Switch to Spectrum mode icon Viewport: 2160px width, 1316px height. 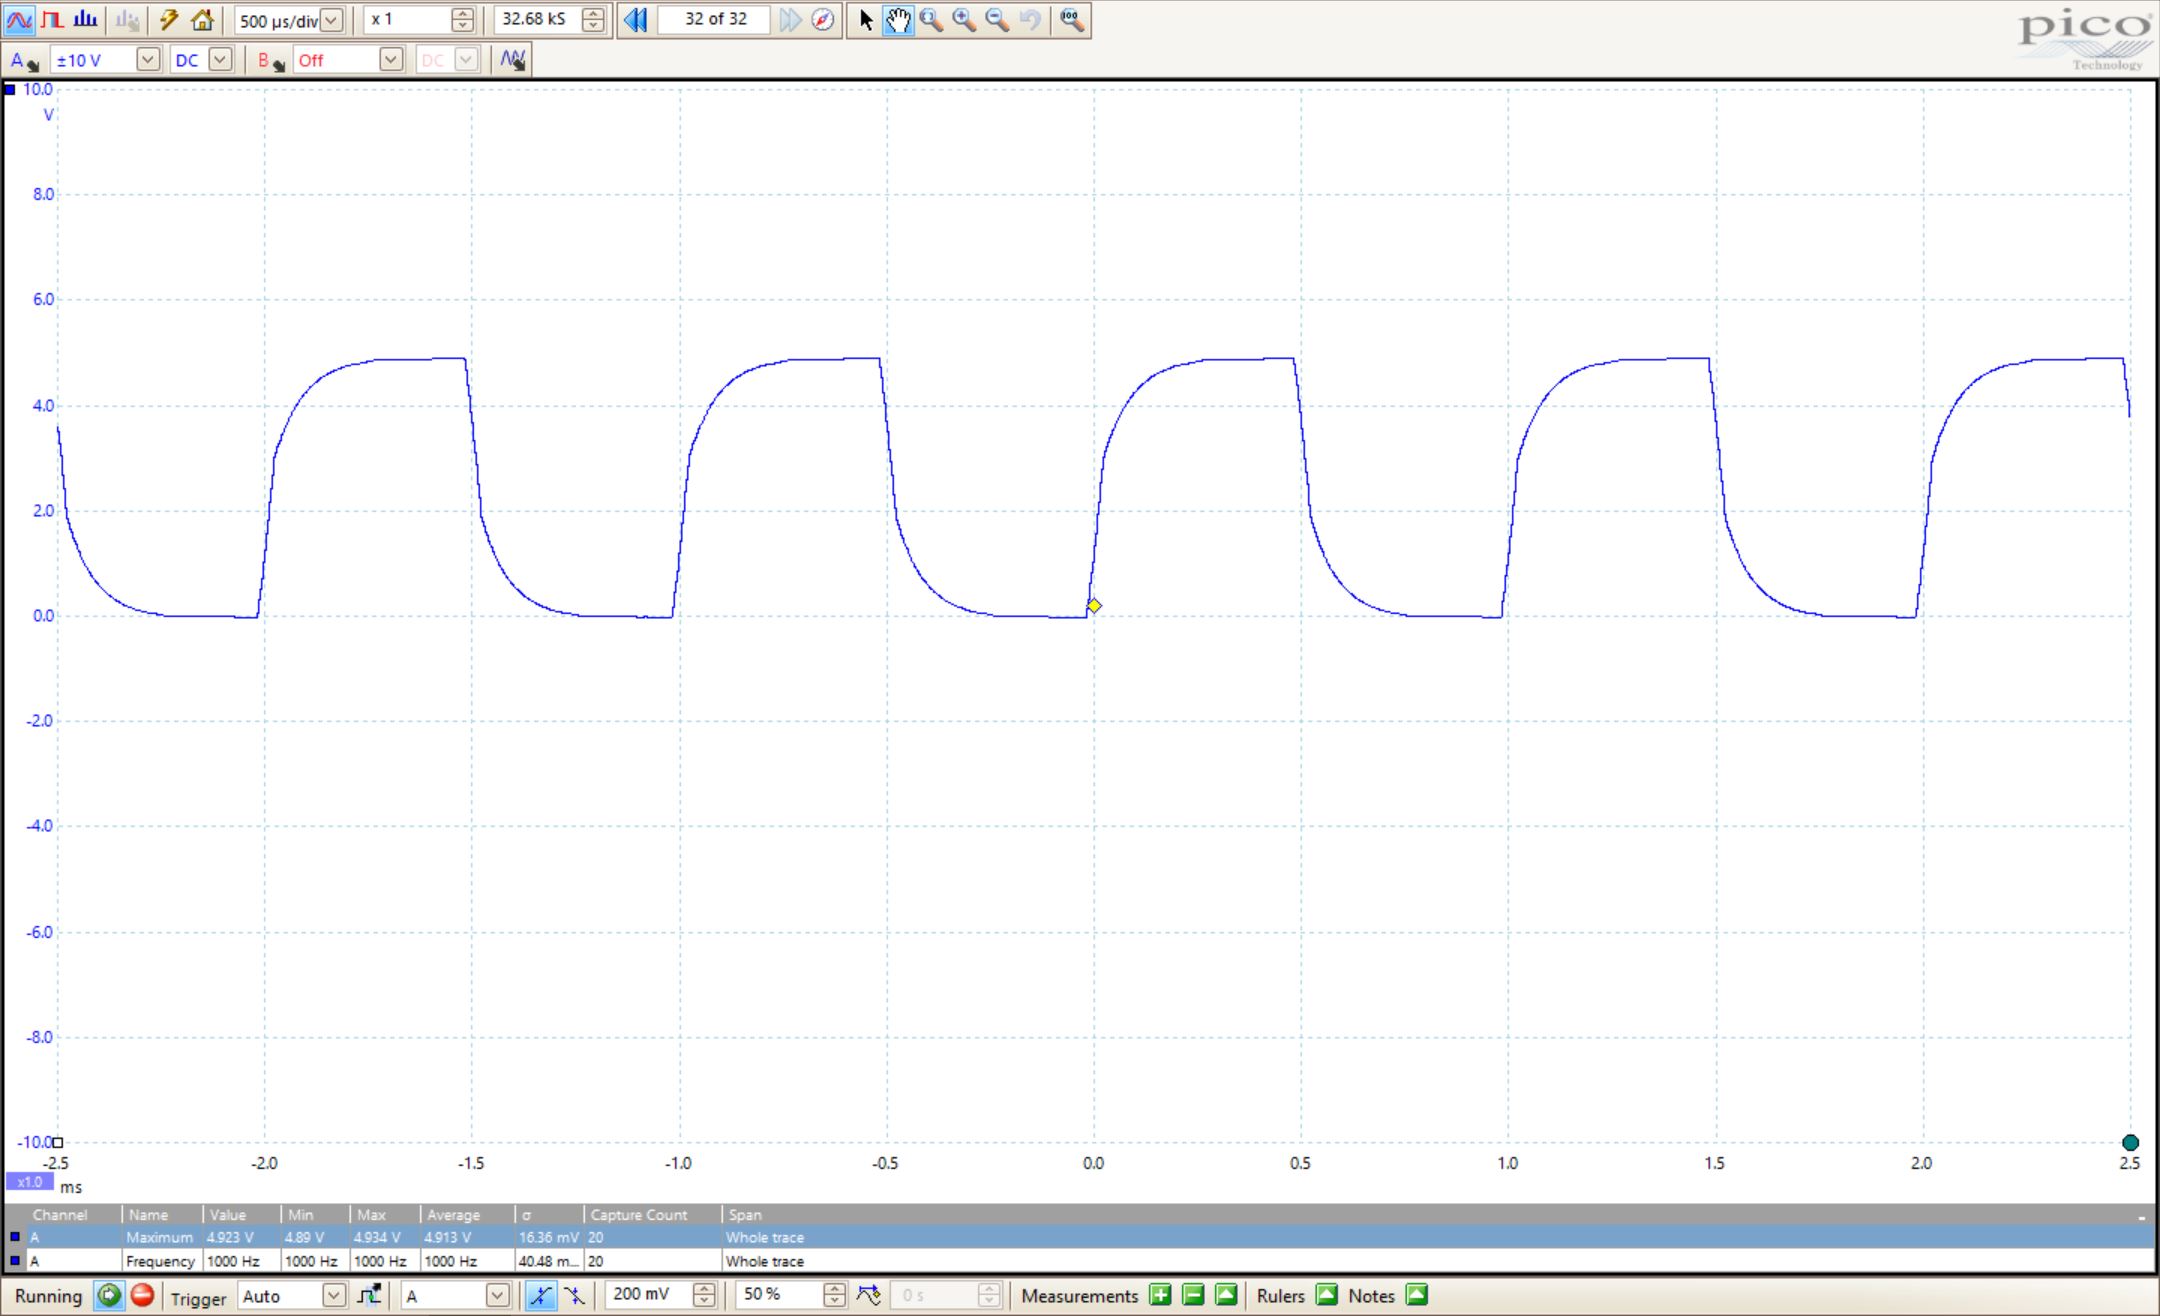[85, 20]
